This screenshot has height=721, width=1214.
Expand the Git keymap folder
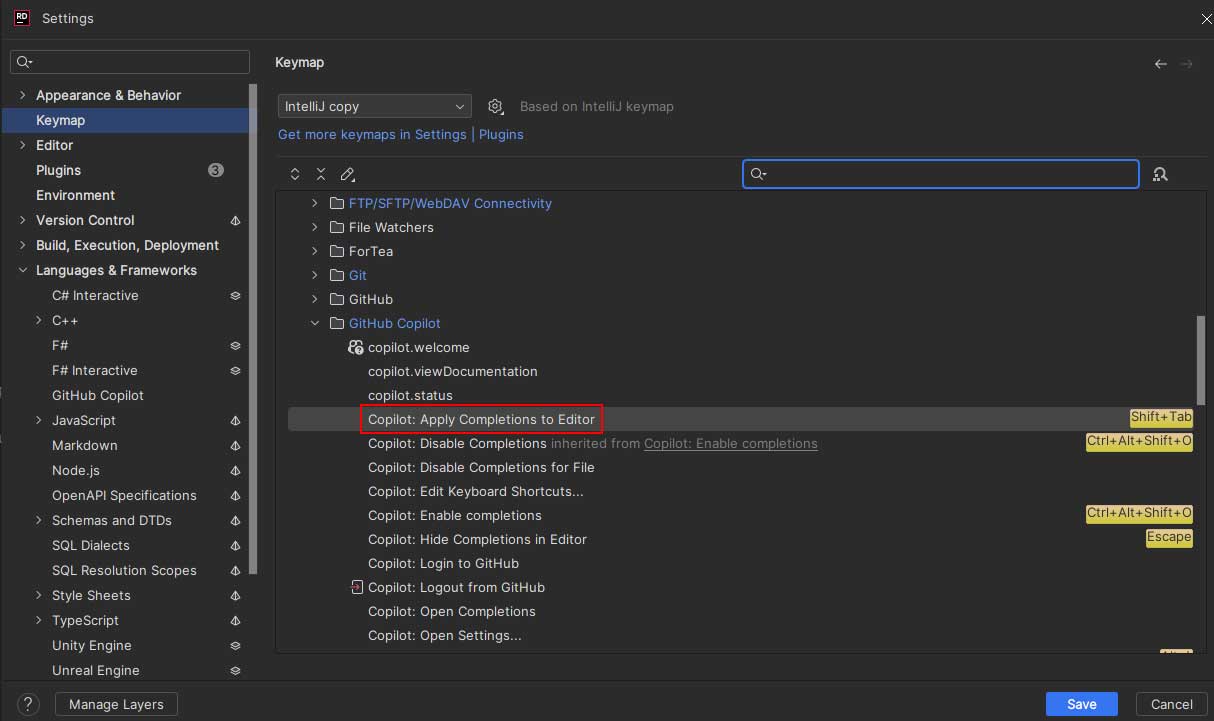coord(315,275)
